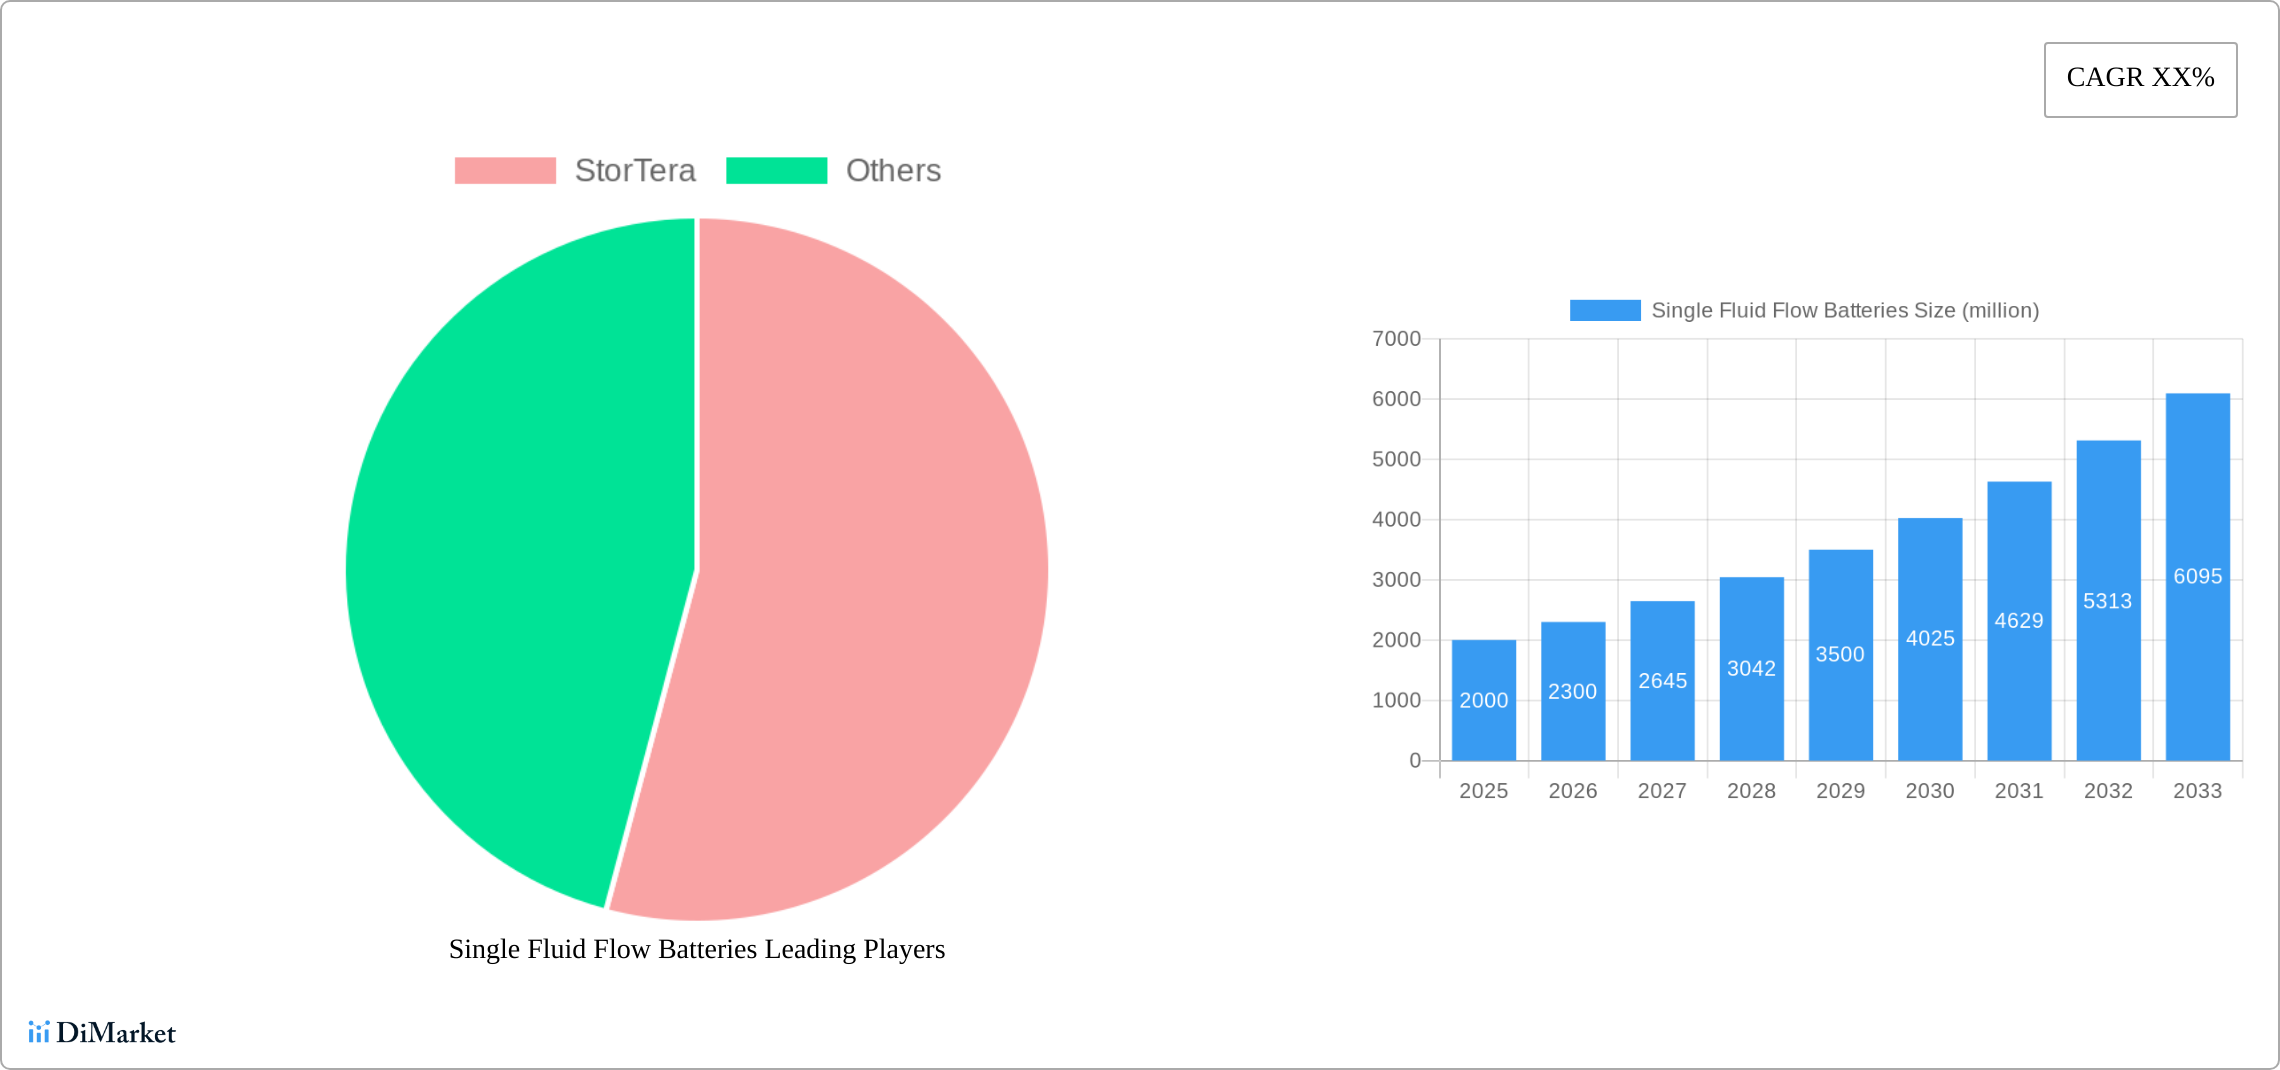Click the 2000 value label inside the 2025 bar
Screen dimensions: 2280x1070
coord(1484,700)
